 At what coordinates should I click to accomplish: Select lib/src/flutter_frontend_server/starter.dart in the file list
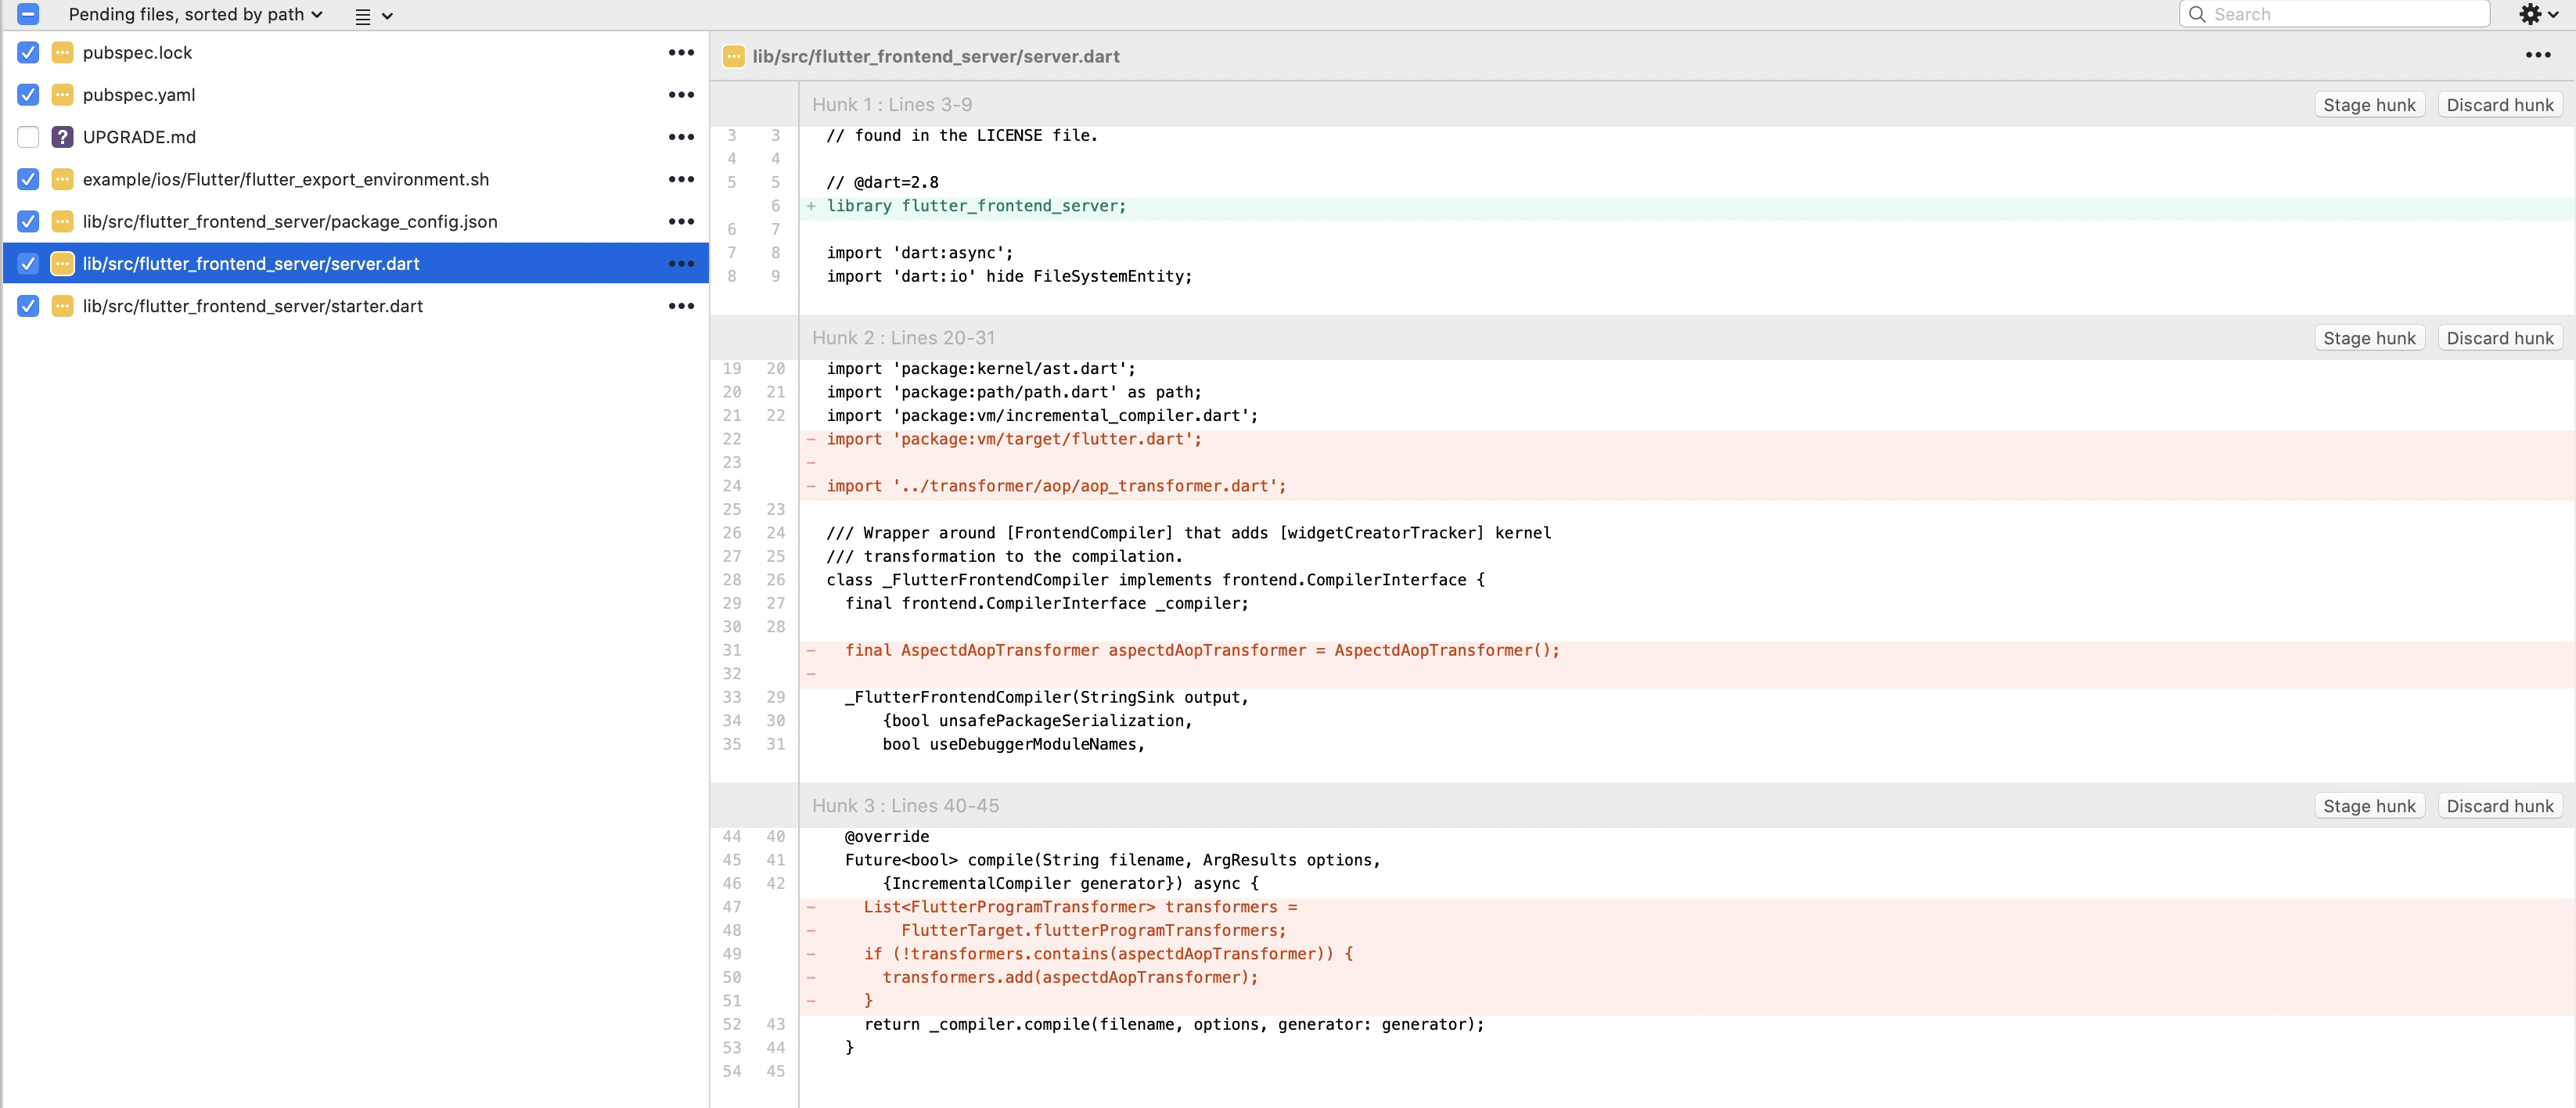252,306
